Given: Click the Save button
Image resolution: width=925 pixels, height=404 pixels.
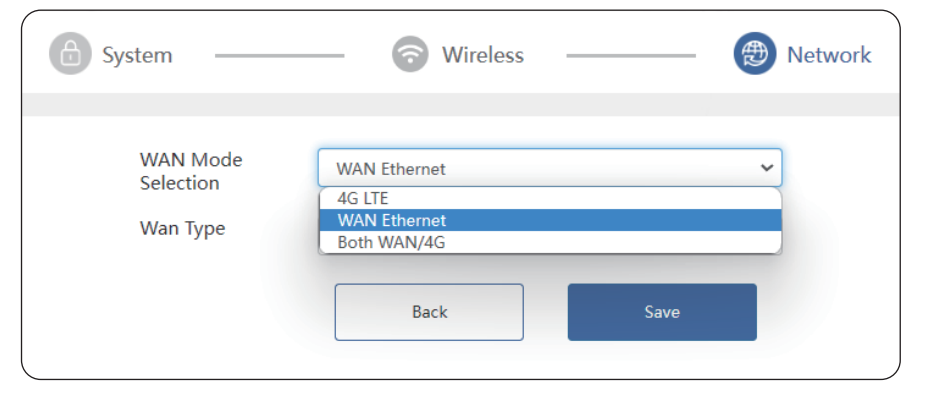Looking at the screenshot, I should point(662,312).
